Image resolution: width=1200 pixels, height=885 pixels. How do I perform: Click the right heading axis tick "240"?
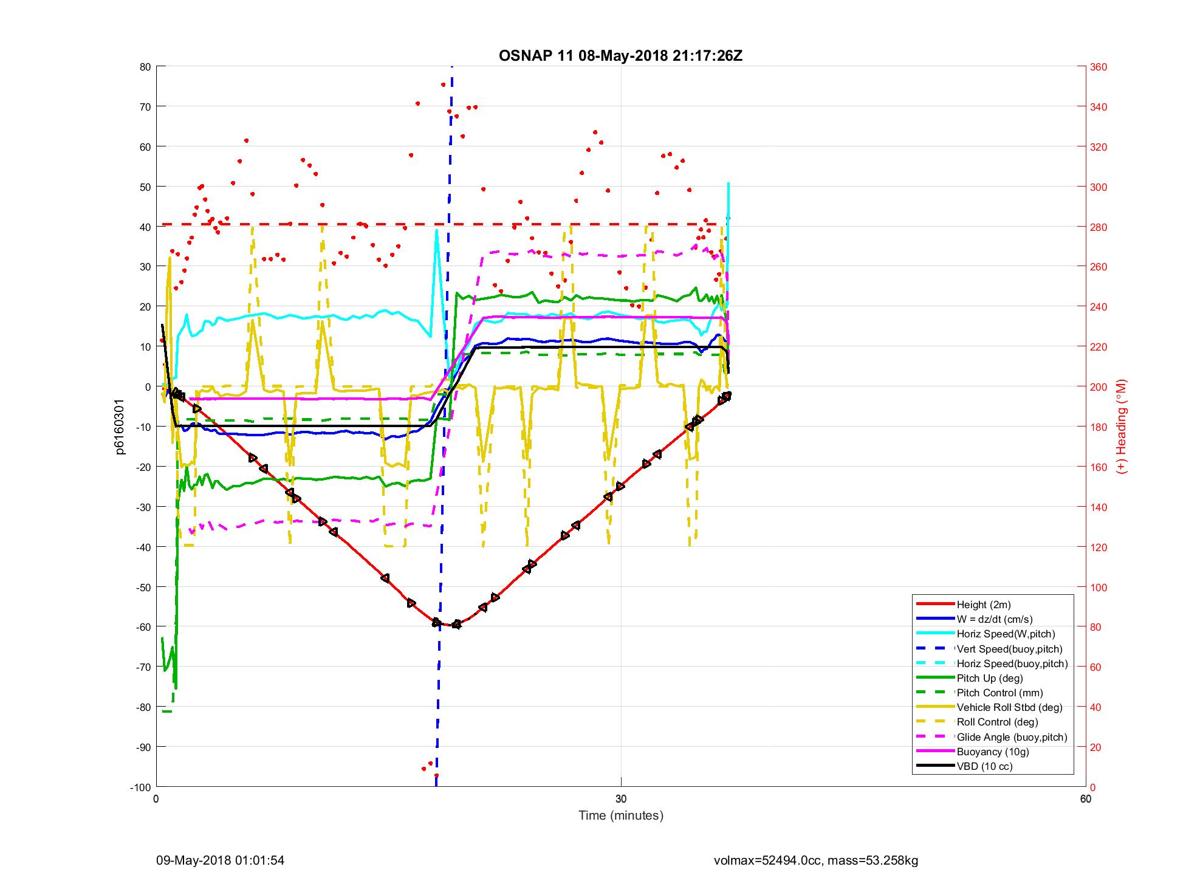pyautogui.click(x=1099, y=307)
